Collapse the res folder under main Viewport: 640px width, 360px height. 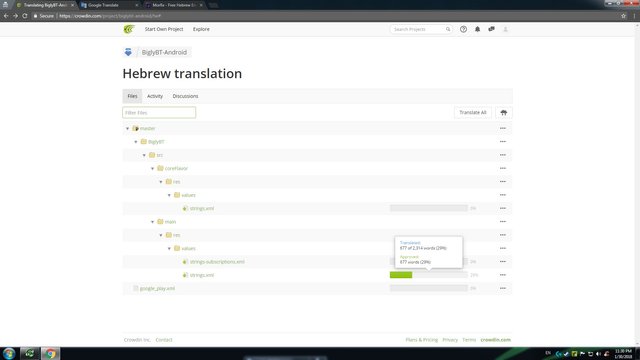161,235
